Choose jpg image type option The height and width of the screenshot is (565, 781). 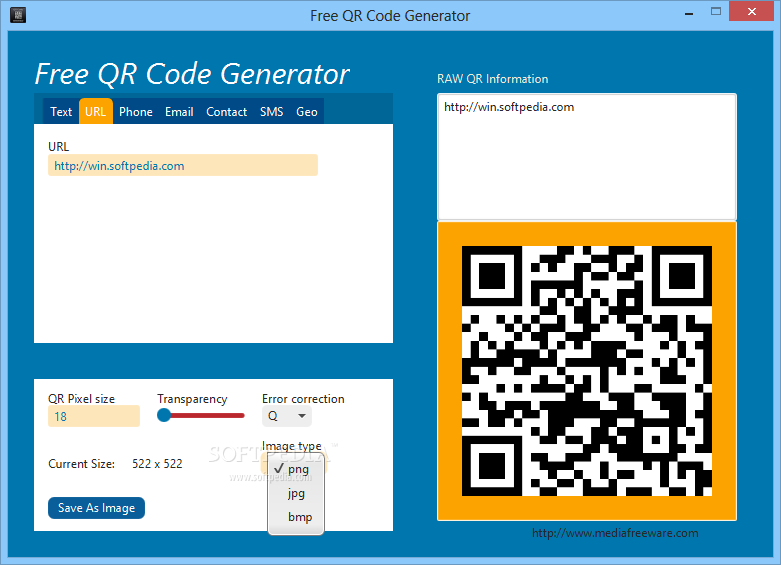(x=296, y=493)
